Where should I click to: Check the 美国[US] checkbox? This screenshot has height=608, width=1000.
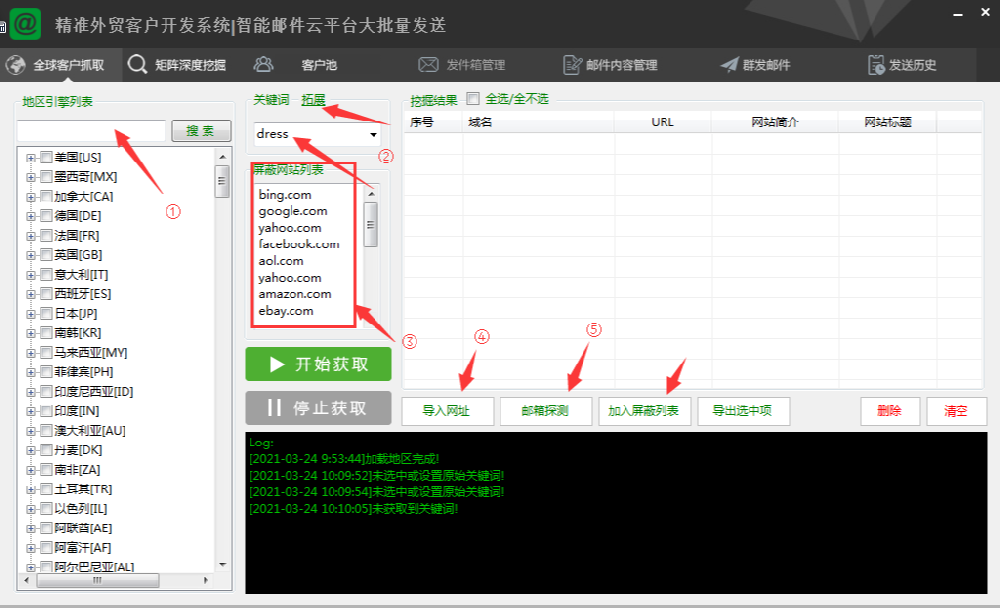(46, 157)
